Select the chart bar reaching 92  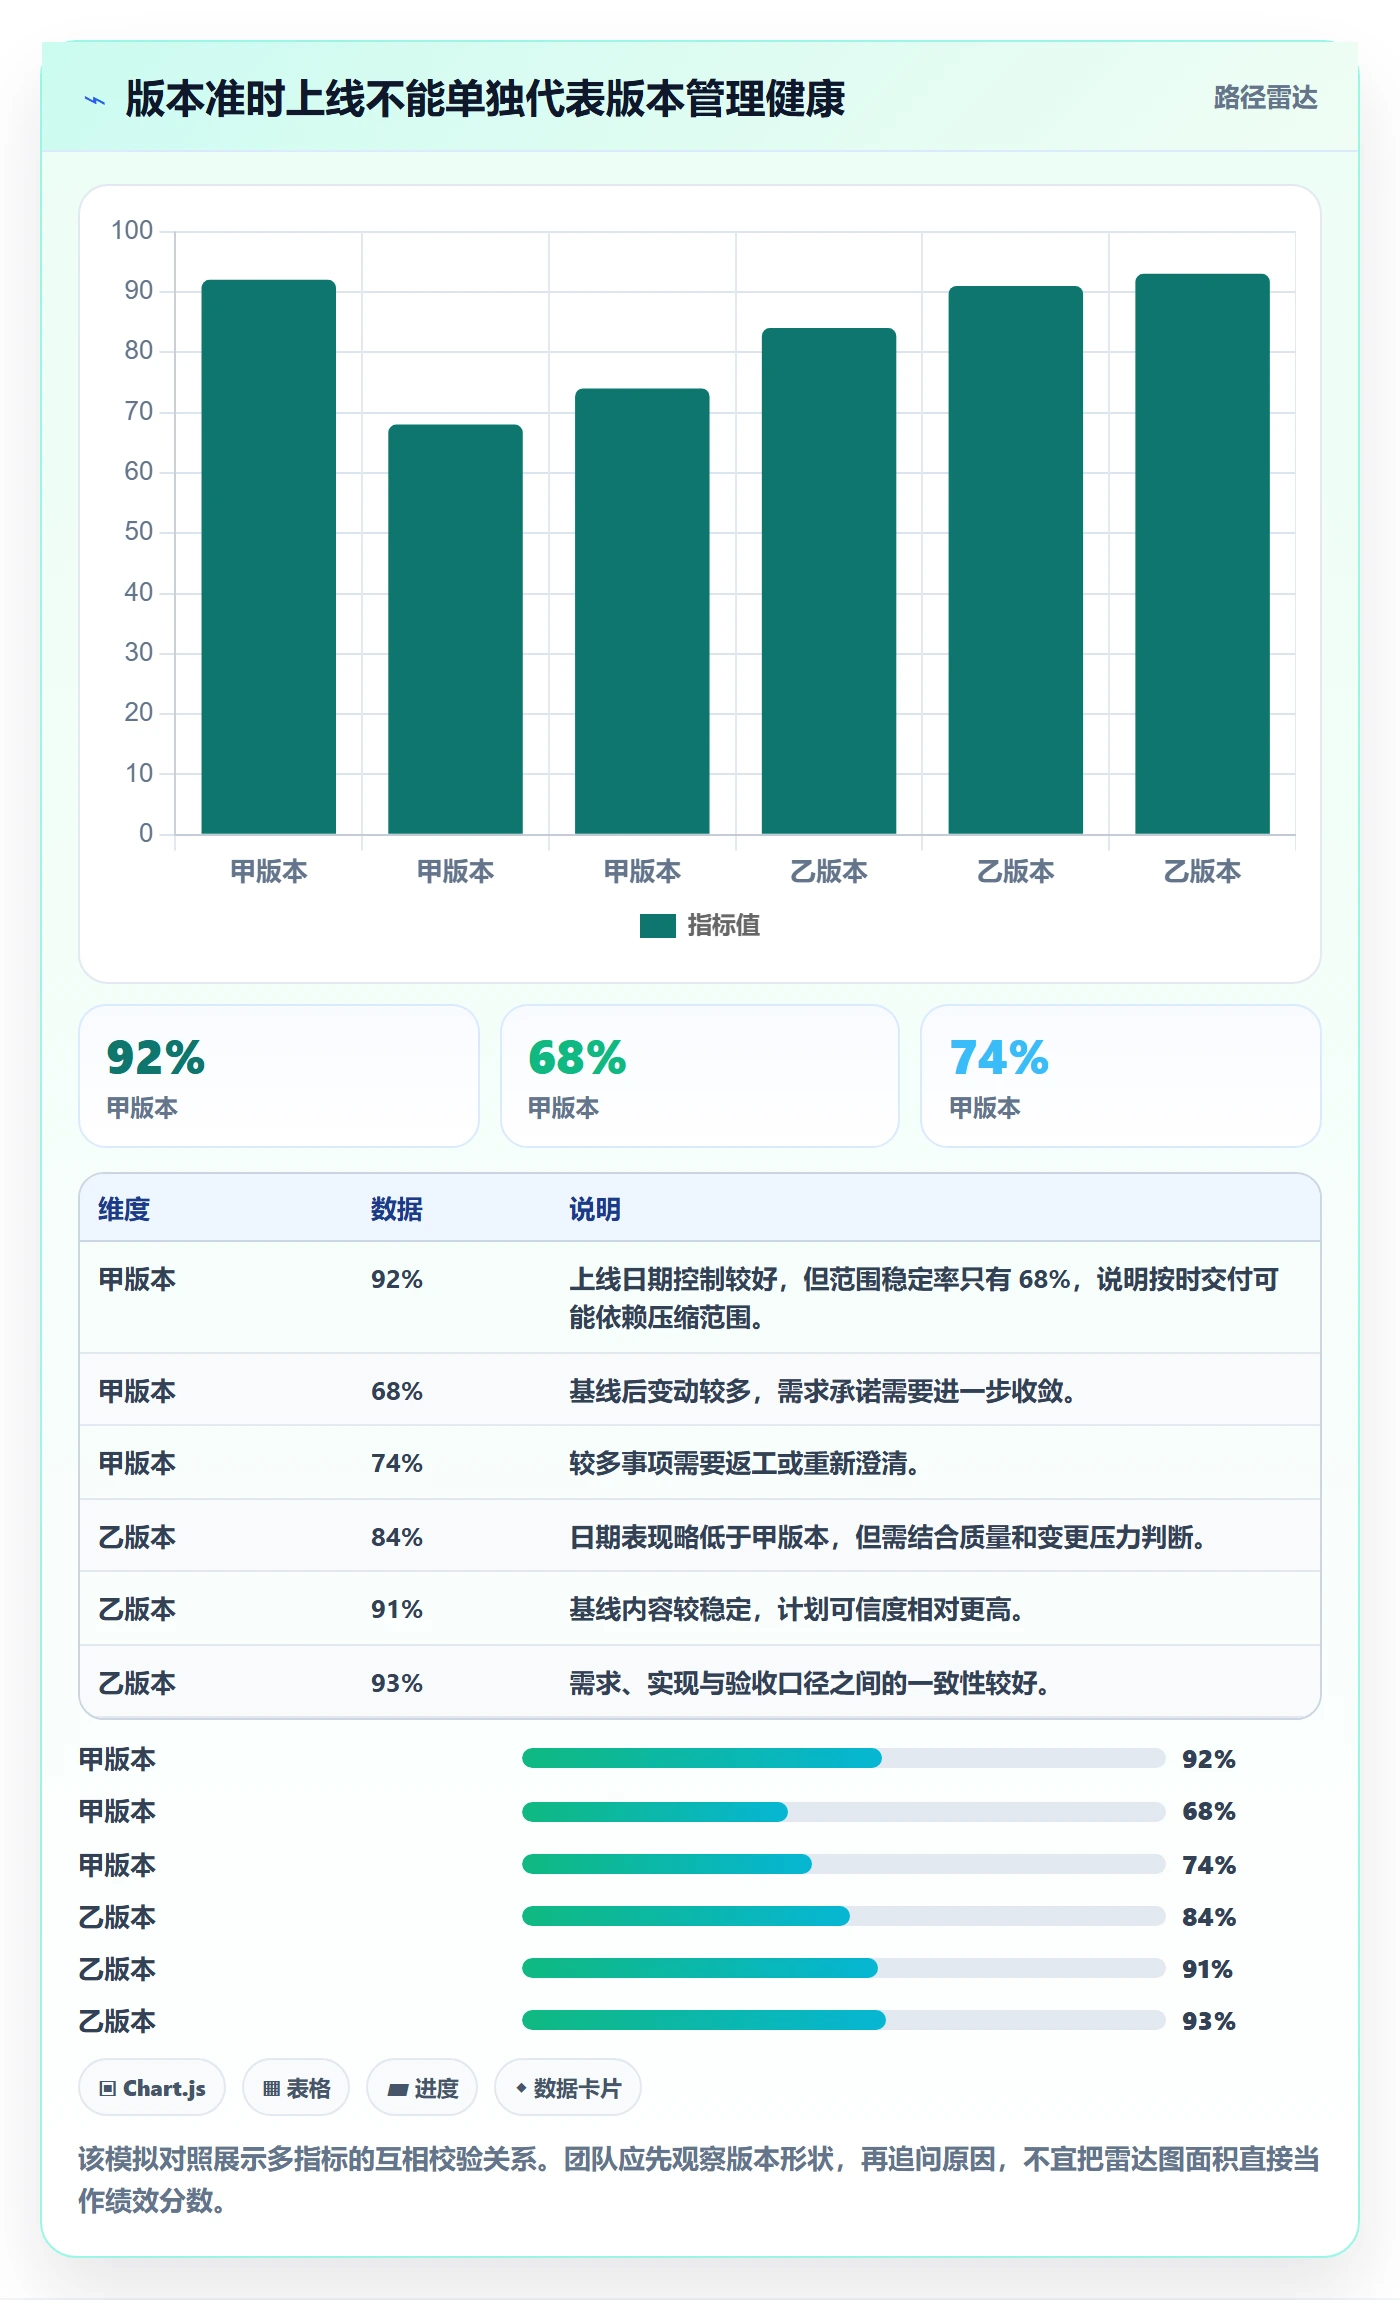(269, 557)
